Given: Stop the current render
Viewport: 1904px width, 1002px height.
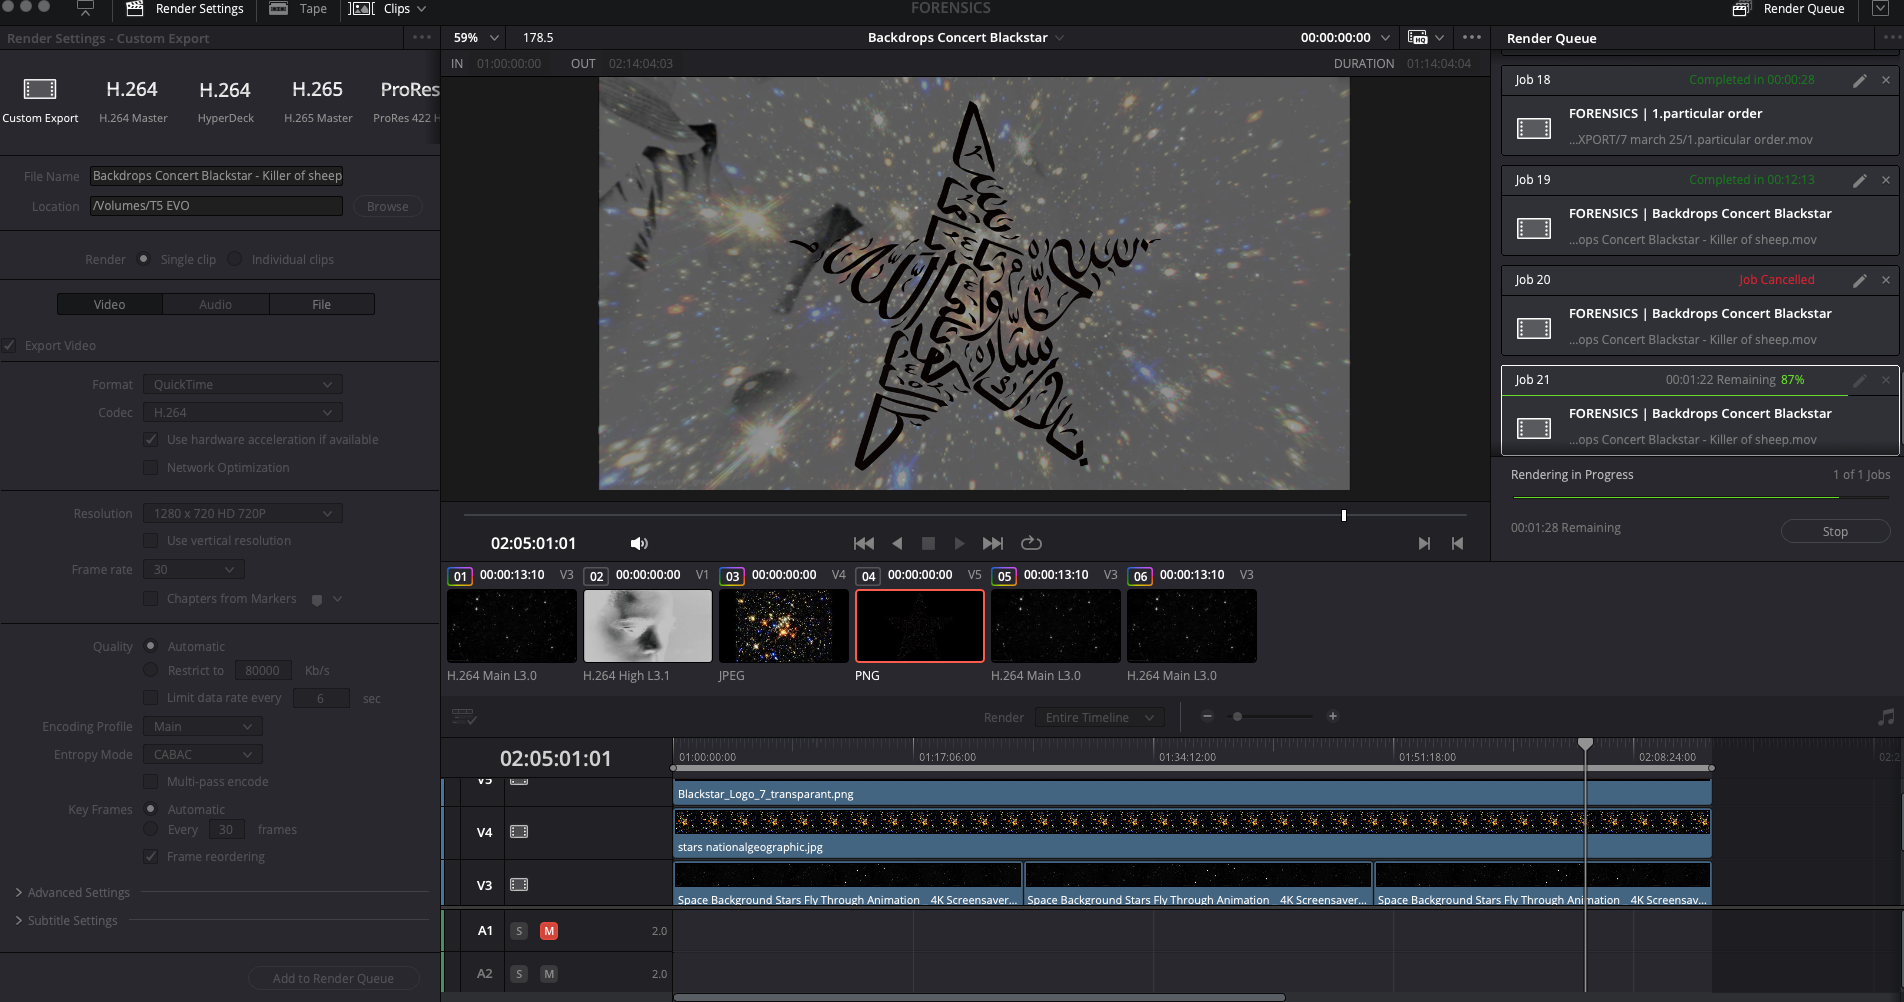Looking at the screenshot, I should (x=1835, y=532).
